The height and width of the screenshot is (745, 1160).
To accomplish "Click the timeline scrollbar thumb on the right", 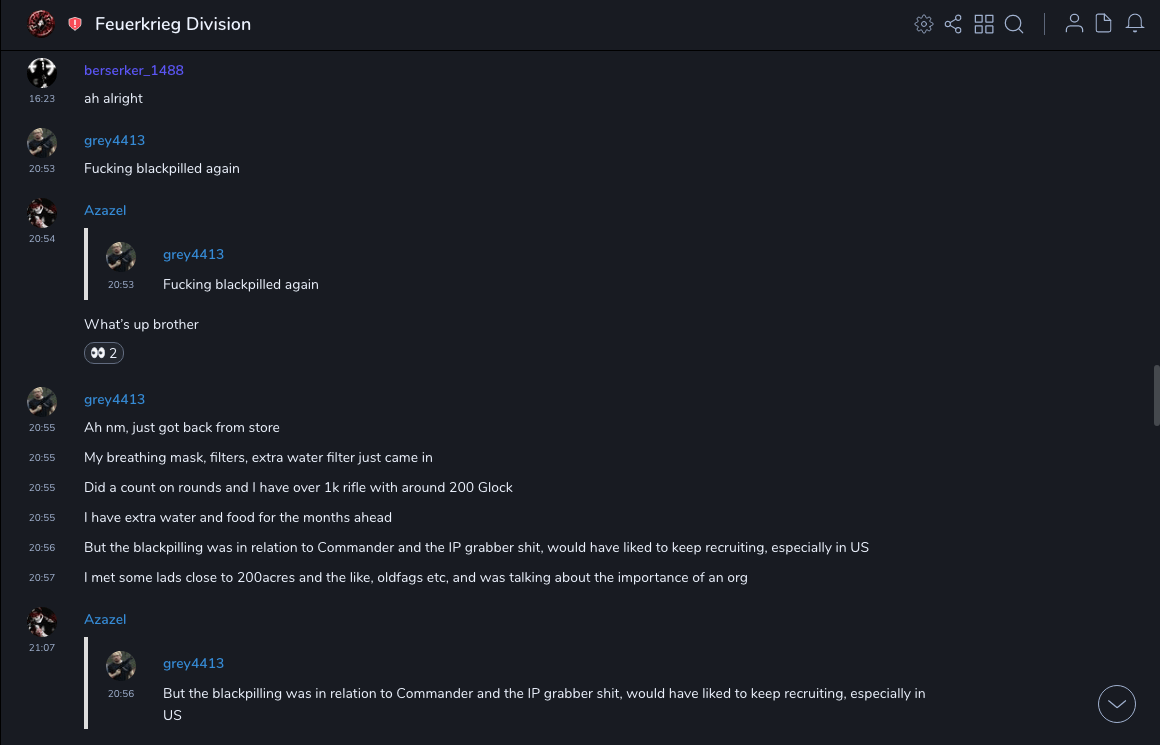I will [x=1156, y=395].
